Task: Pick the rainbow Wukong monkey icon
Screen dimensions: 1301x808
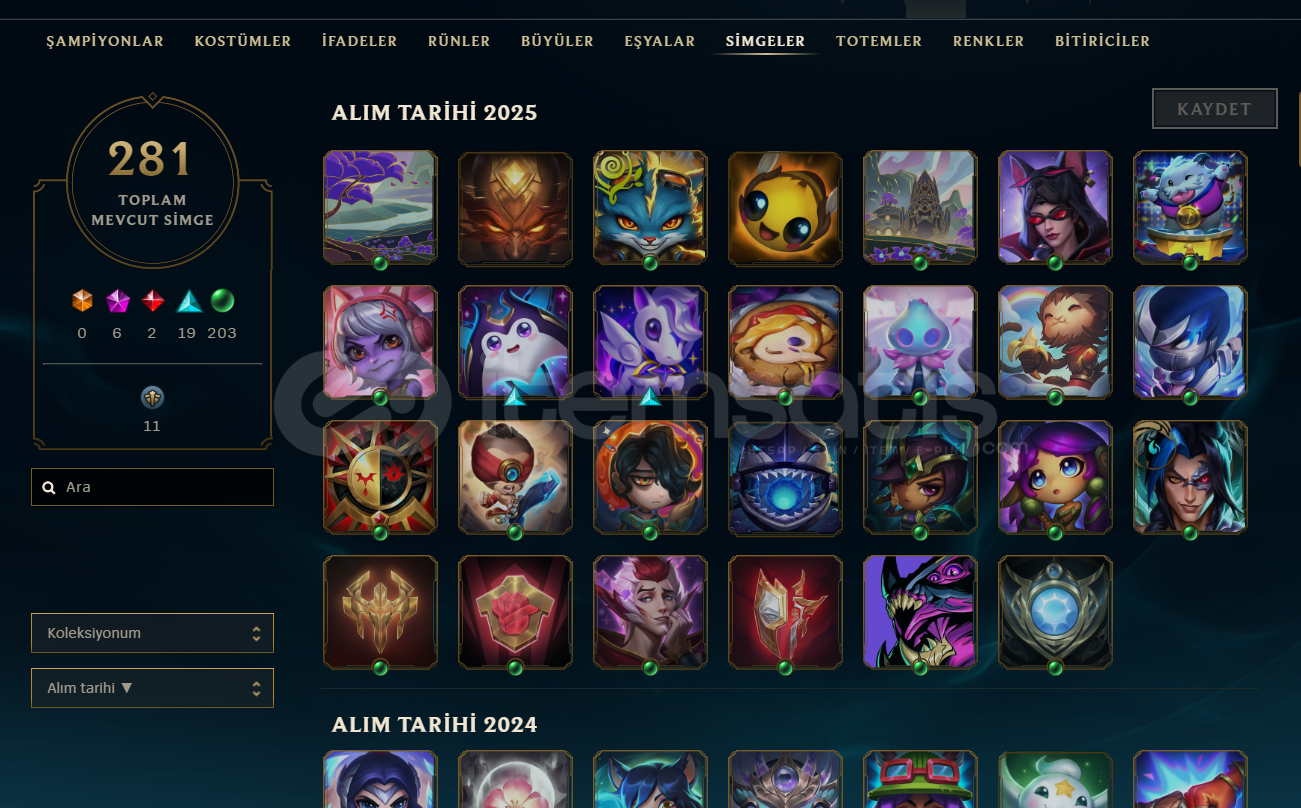Action: [1055, 343]
